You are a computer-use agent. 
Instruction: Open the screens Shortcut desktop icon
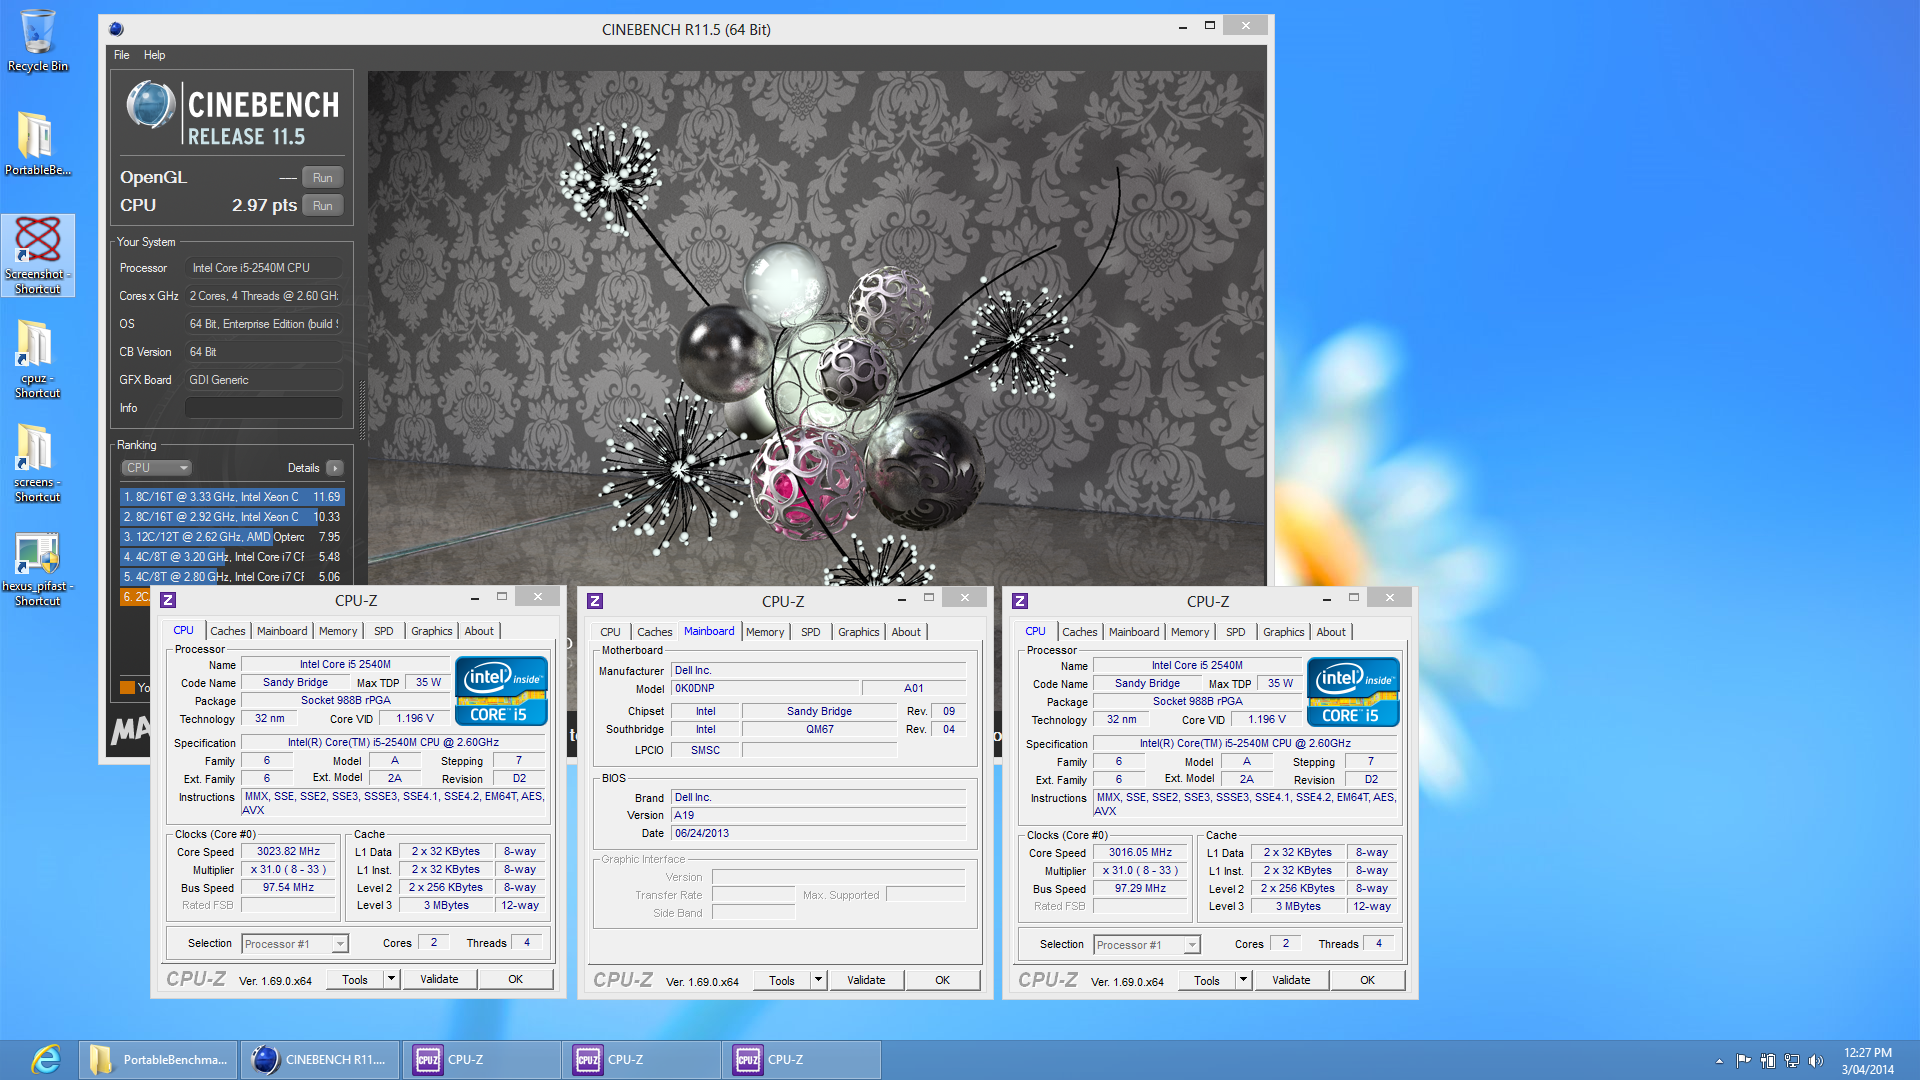tap(38, 463)
